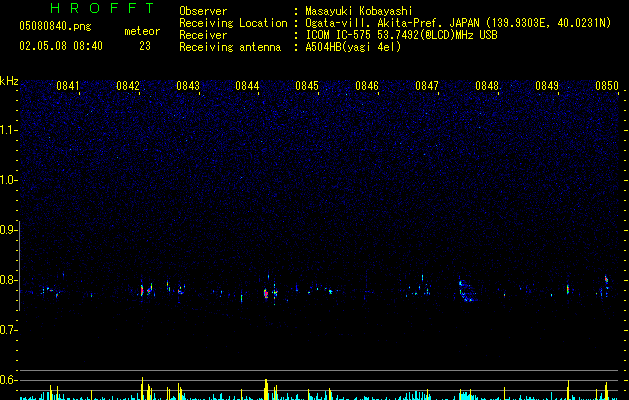Screen dimensions: 629x400
Task: Click the meteor echo between 0844 and 0845
Action: (x=266, y=294)
